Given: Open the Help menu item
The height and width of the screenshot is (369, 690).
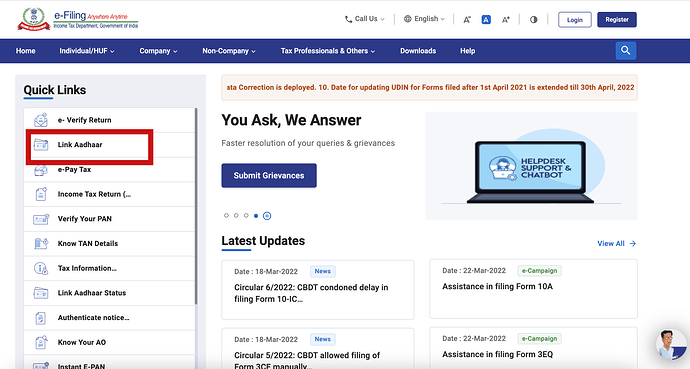Looking at the screenshot, I should click(467, 51).
